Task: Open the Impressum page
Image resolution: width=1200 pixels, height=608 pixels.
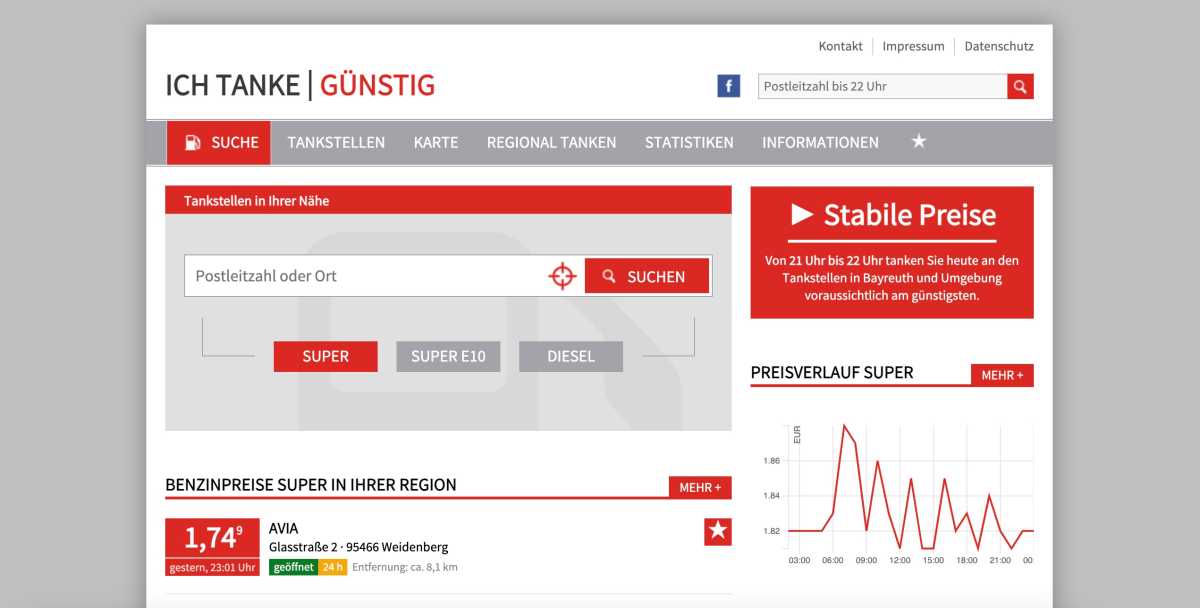Action: [x=913, y=46]
